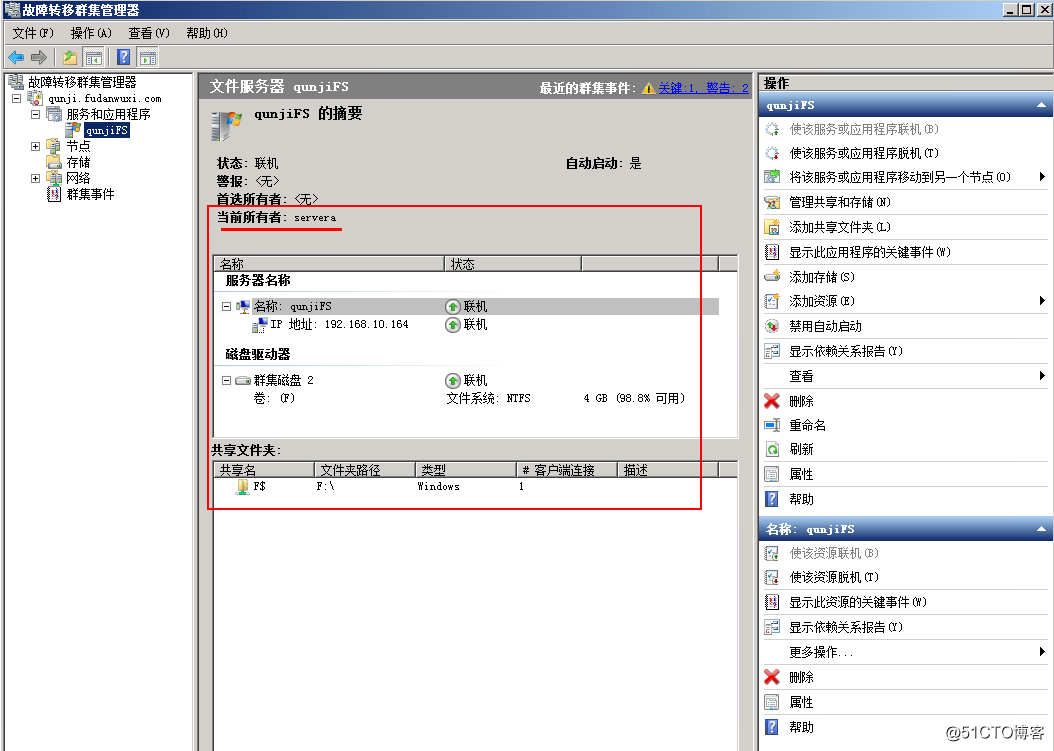Viewport: 1054px width, 751px height.
Task: Click 使该资源脱机(T) action
Action: 834,577
